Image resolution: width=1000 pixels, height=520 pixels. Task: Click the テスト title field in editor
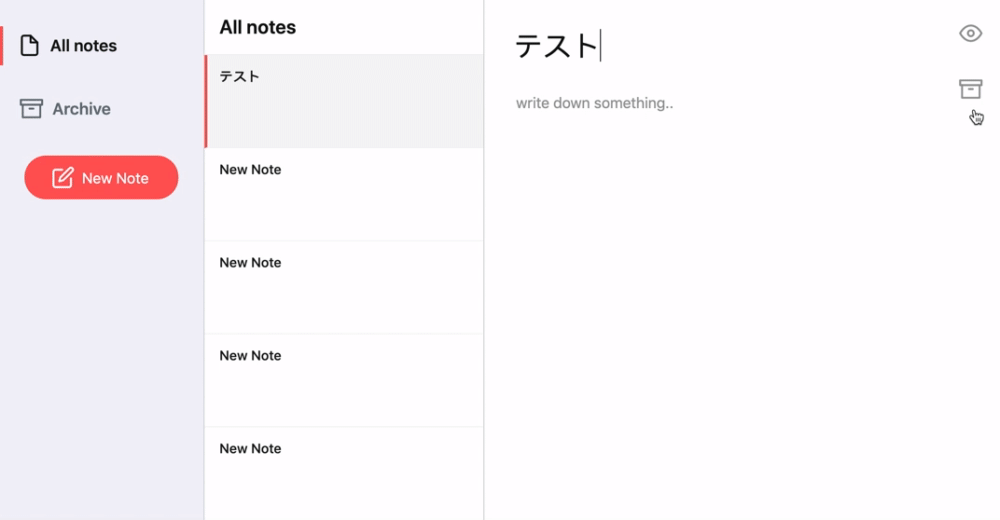point(556,46)
